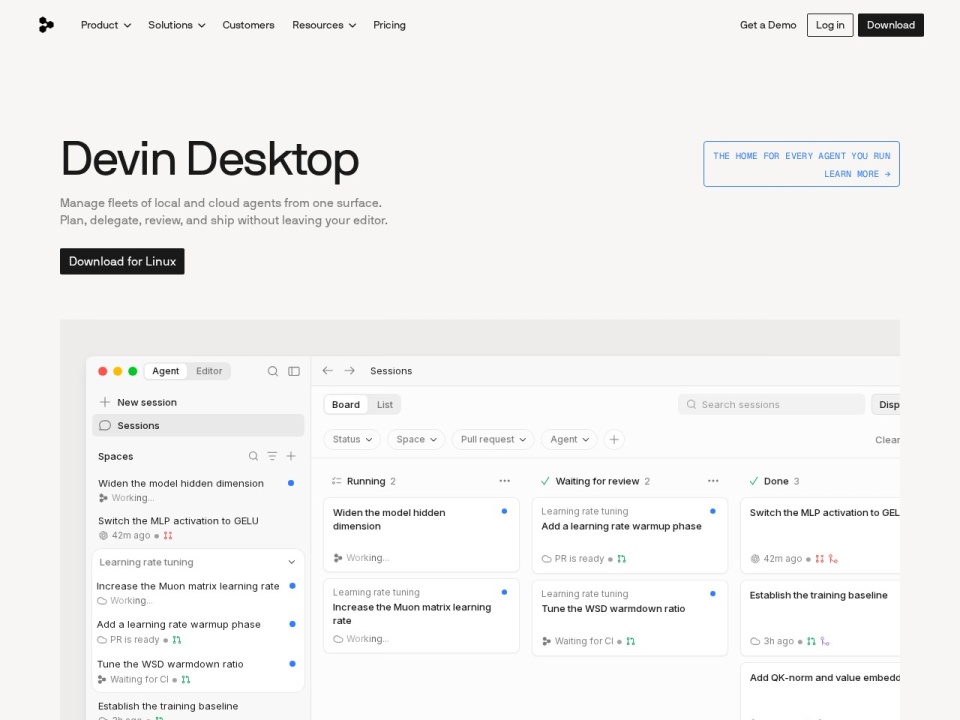
Task: Click the Done column checkmark icon
Action: point(754,481)
